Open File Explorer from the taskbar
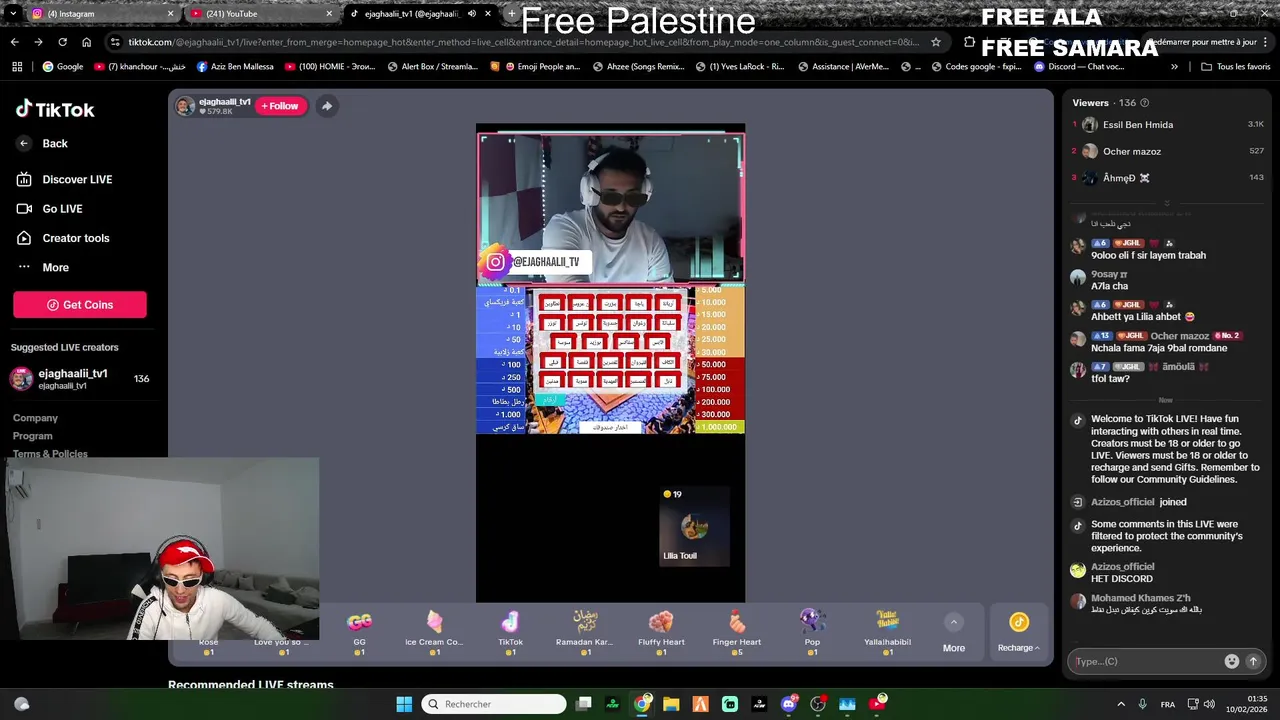 pos(671,704)
